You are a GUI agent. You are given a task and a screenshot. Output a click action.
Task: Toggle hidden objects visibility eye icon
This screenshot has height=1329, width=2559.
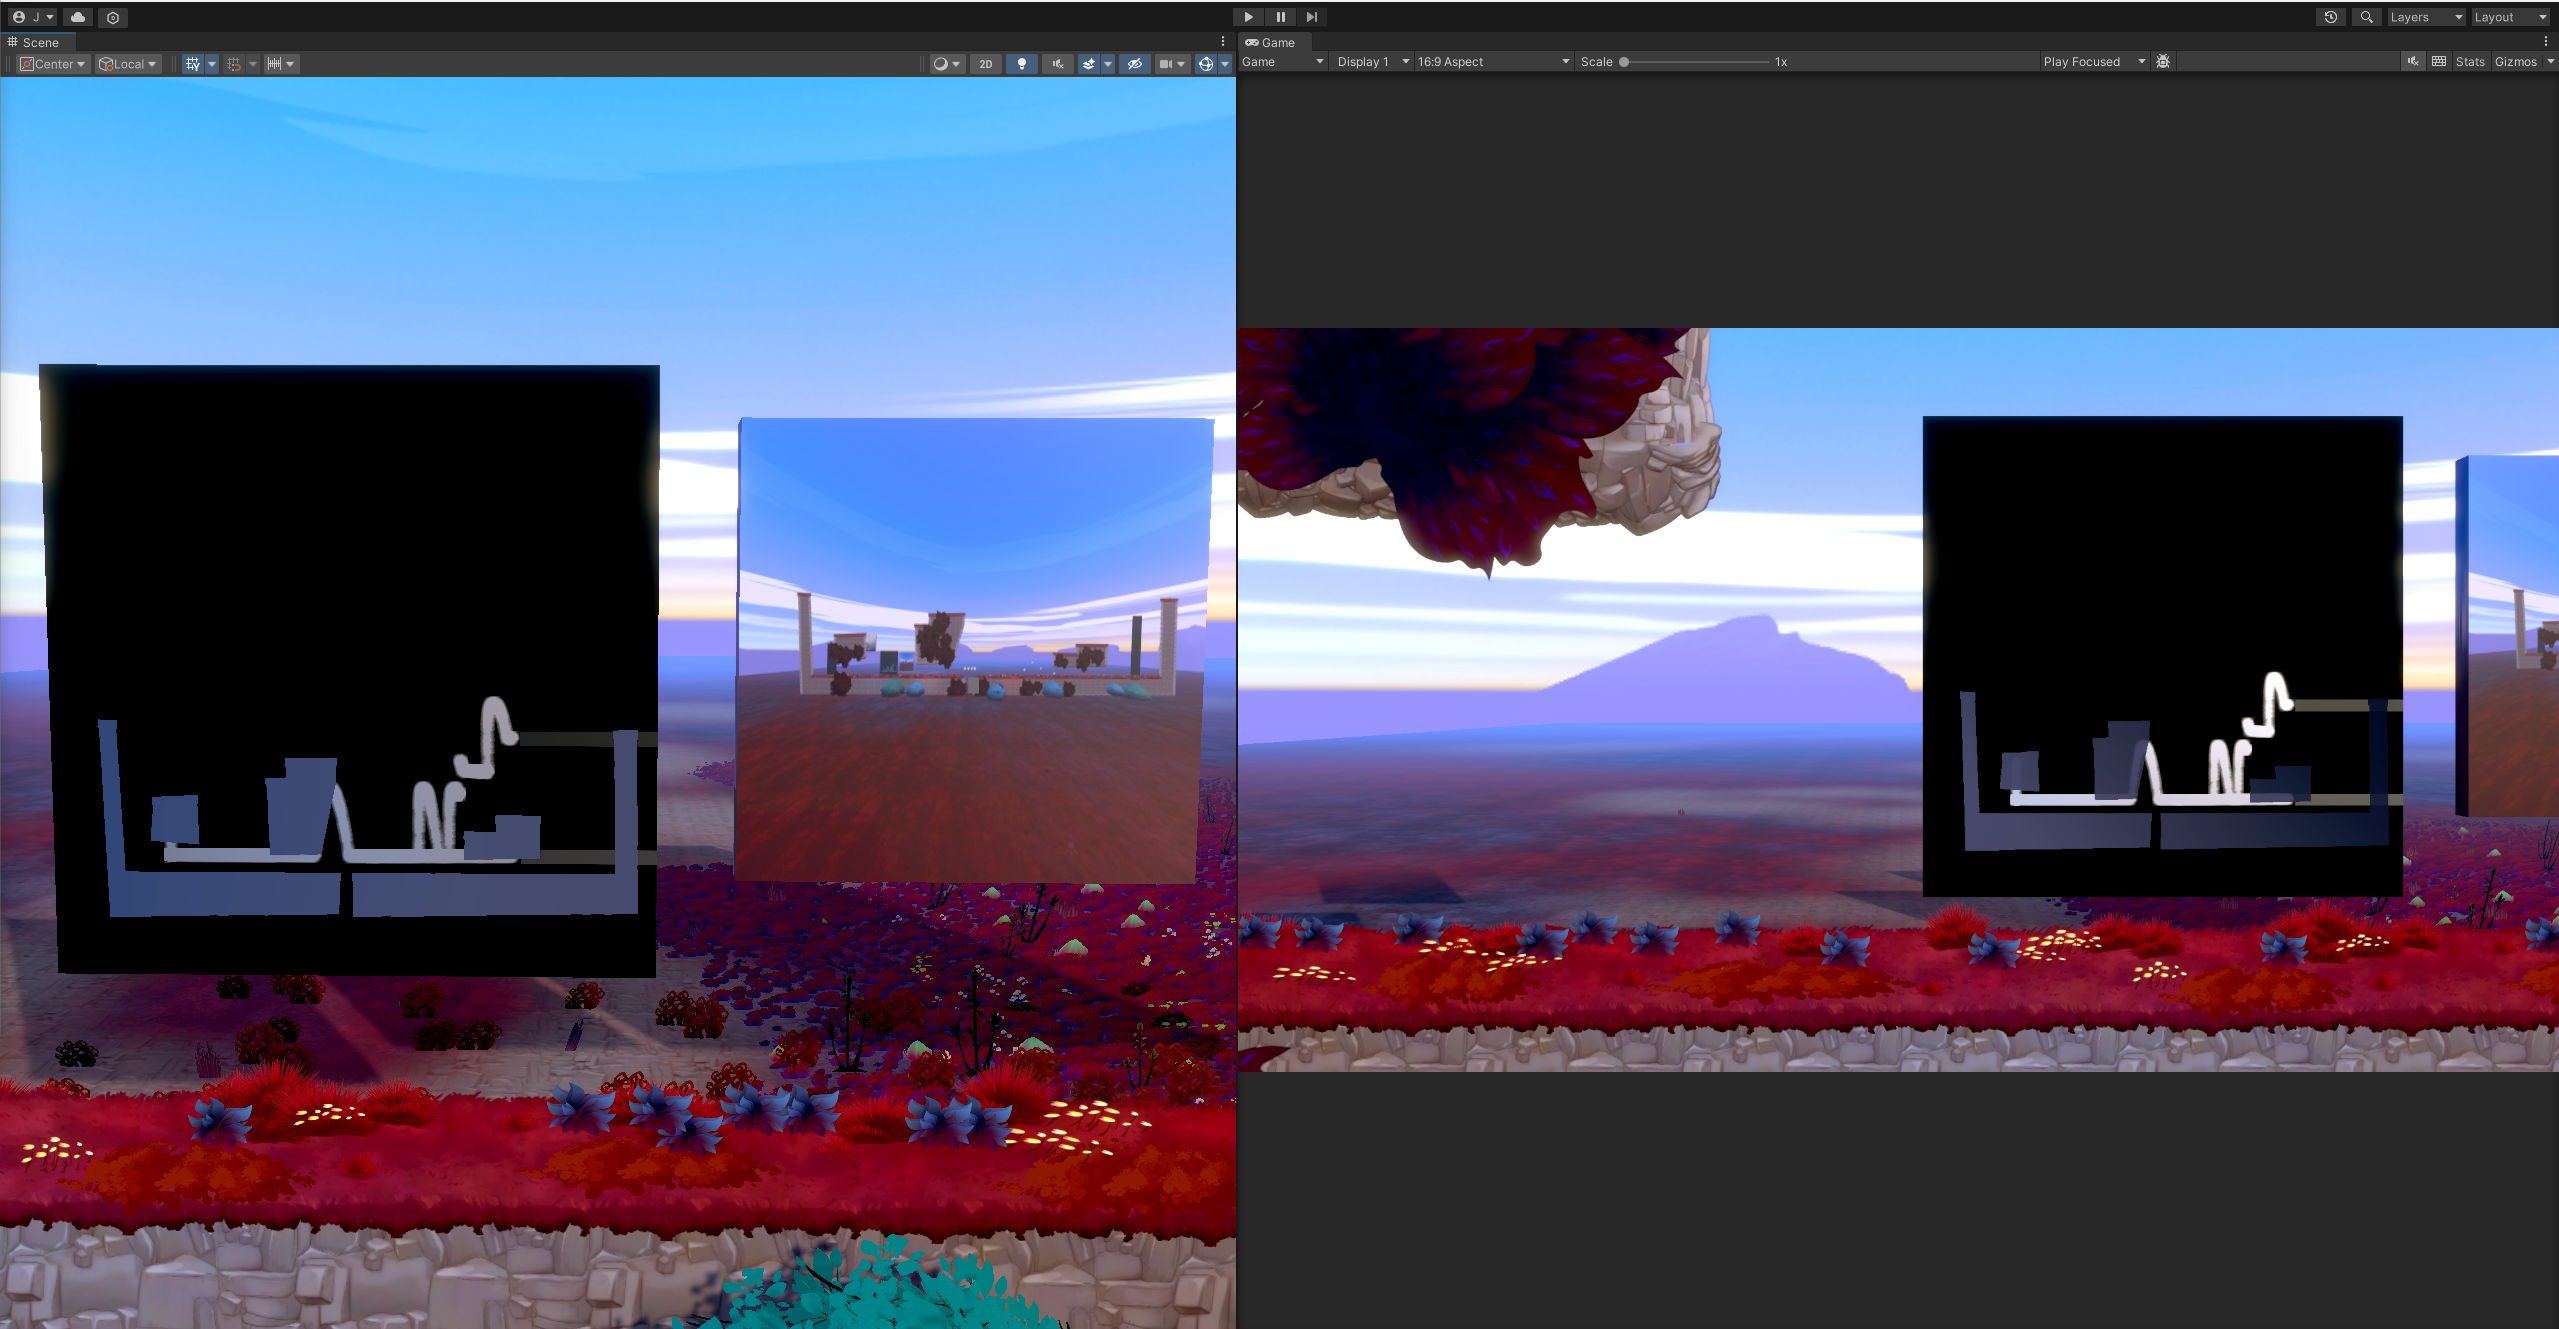(x=1134, y=64)
